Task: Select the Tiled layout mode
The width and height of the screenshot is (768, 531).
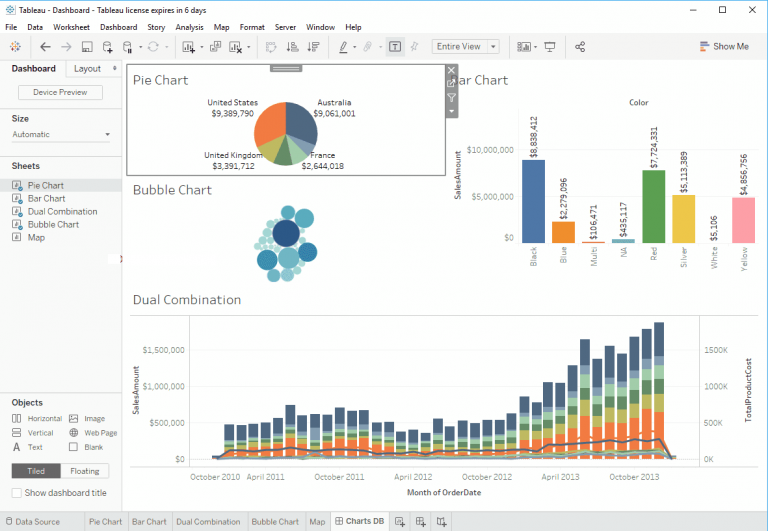Action: coord(36,470)
